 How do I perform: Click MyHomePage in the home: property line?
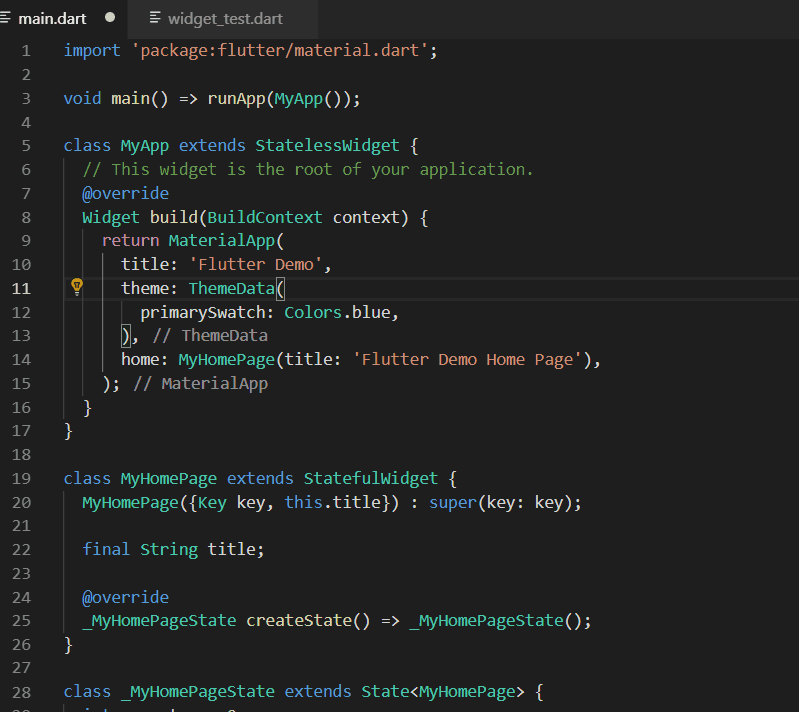coord(227,360)
